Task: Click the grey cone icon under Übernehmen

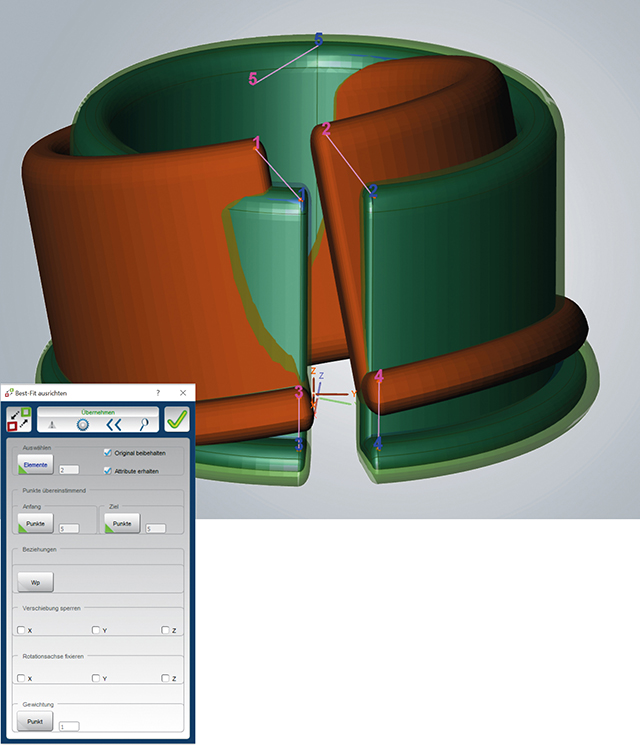Action: pos(52,424)
